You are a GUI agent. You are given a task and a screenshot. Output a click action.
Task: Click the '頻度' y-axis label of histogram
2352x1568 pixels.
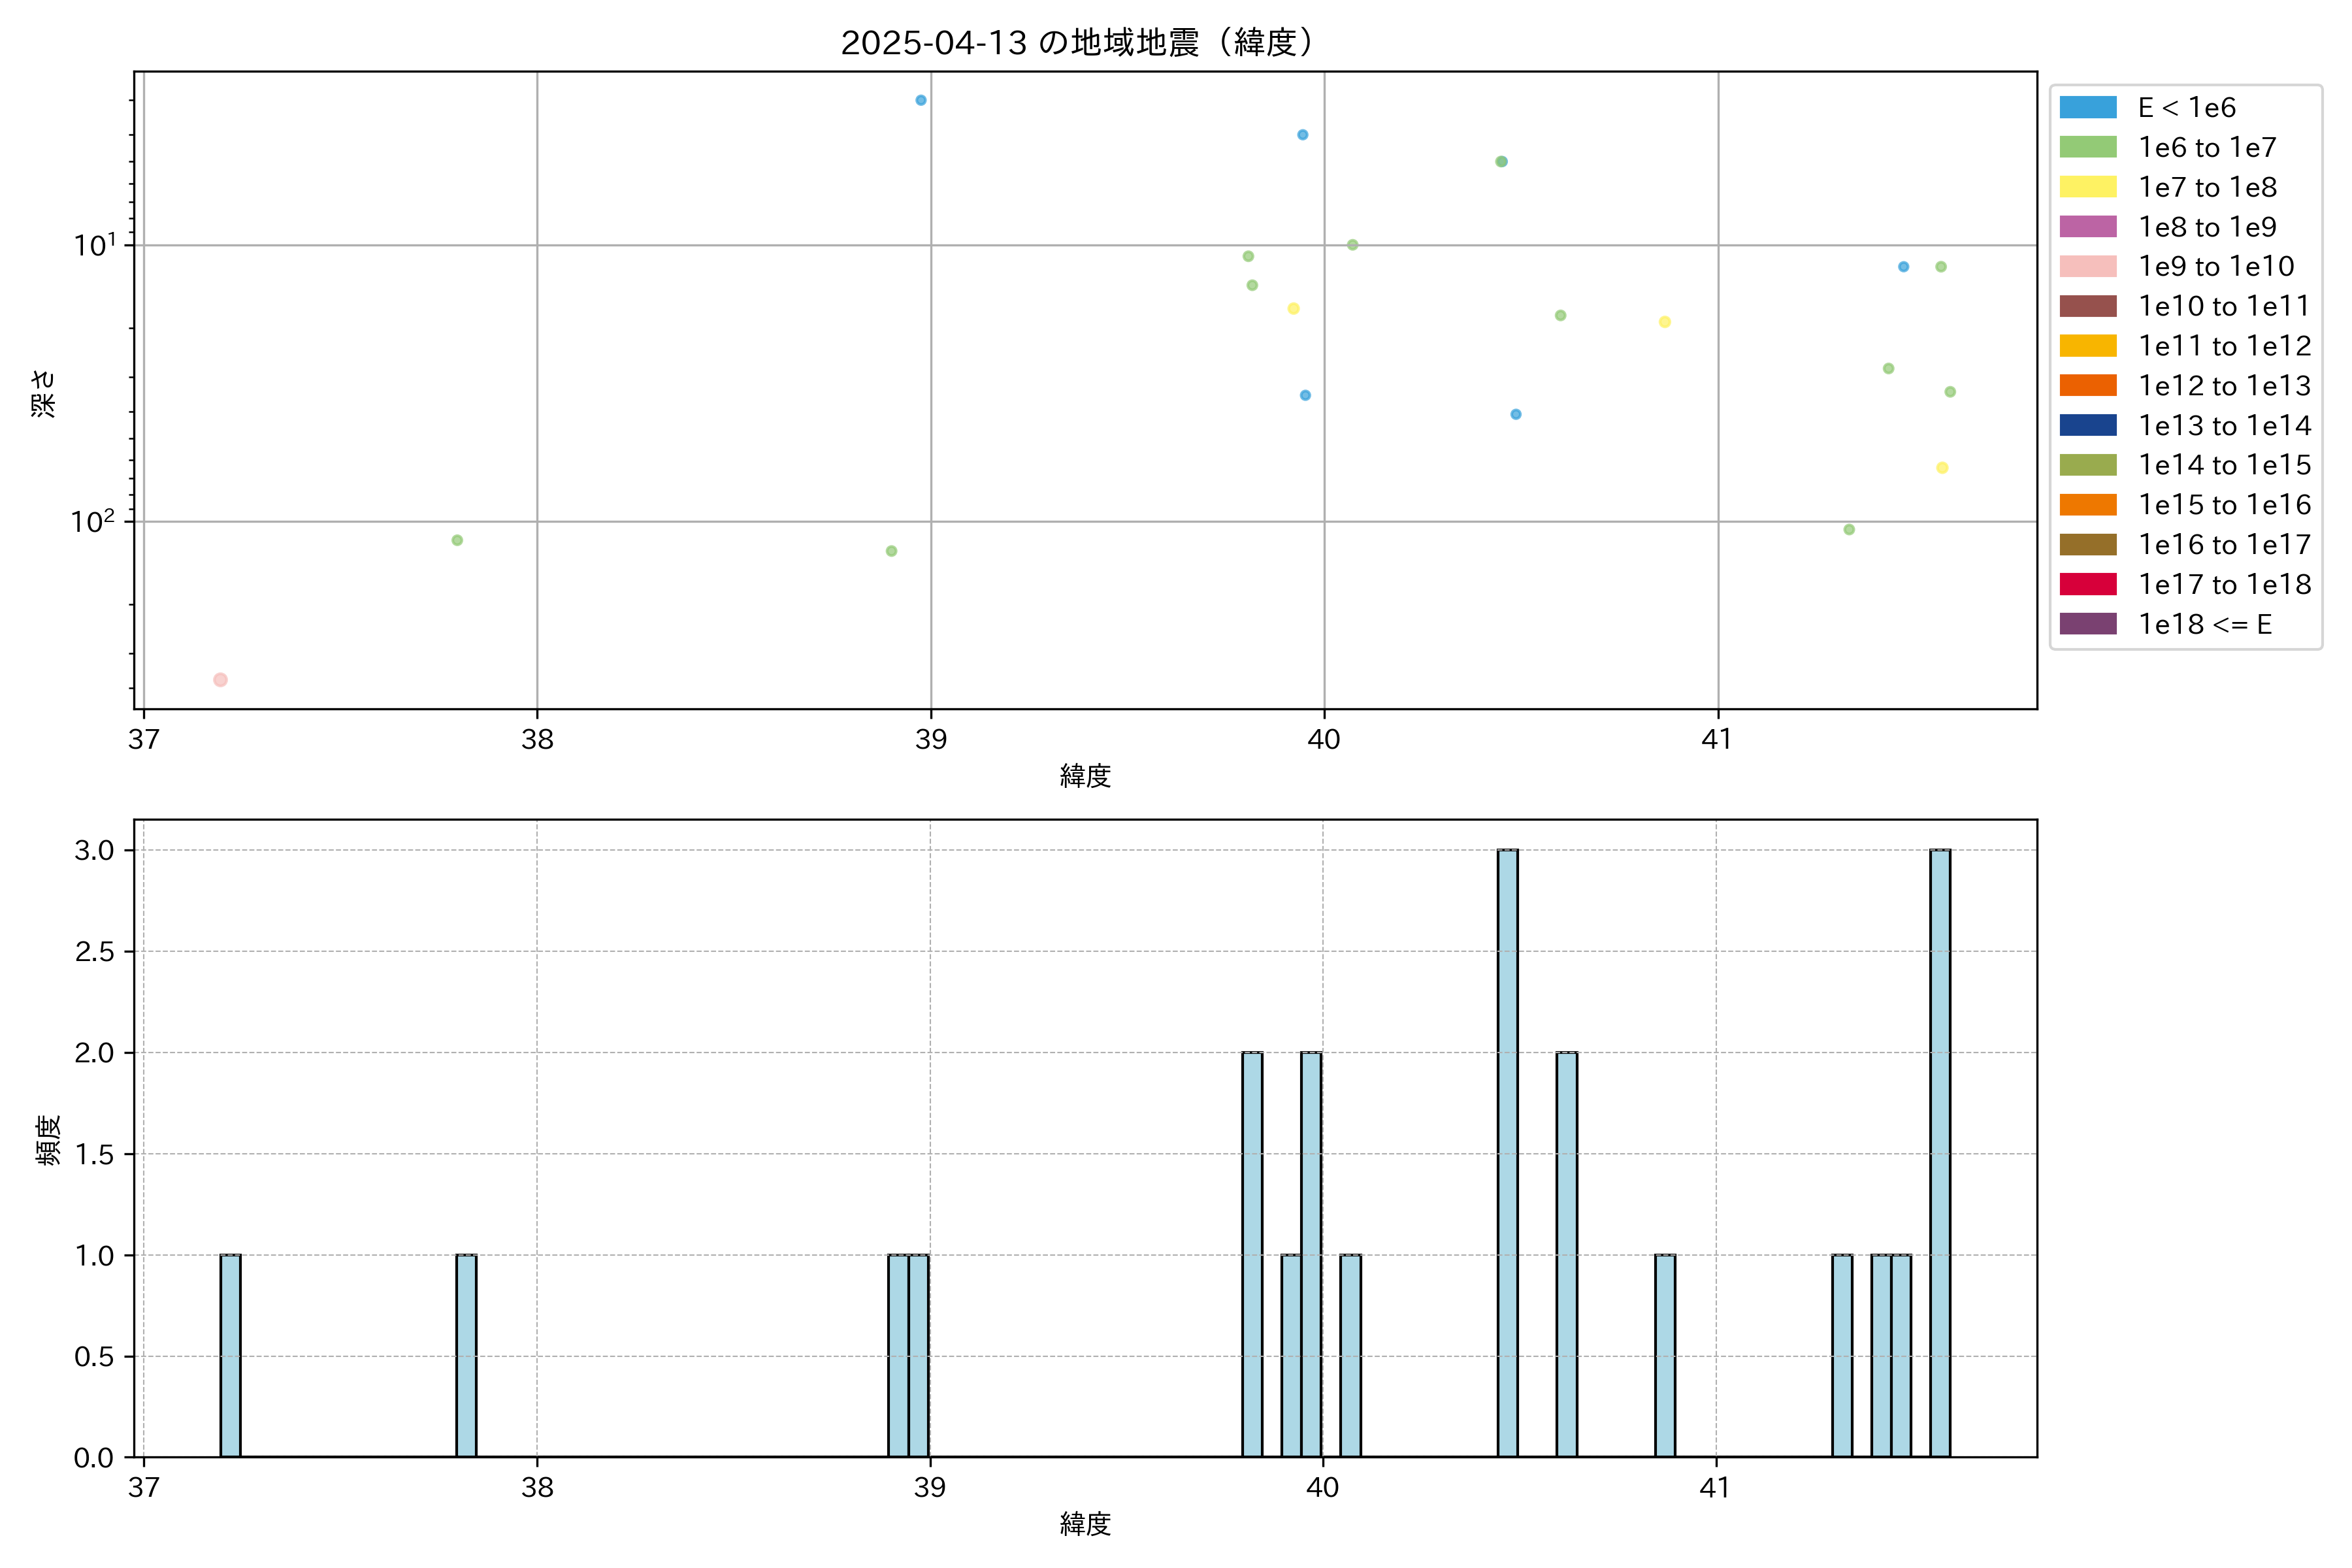48,1139
